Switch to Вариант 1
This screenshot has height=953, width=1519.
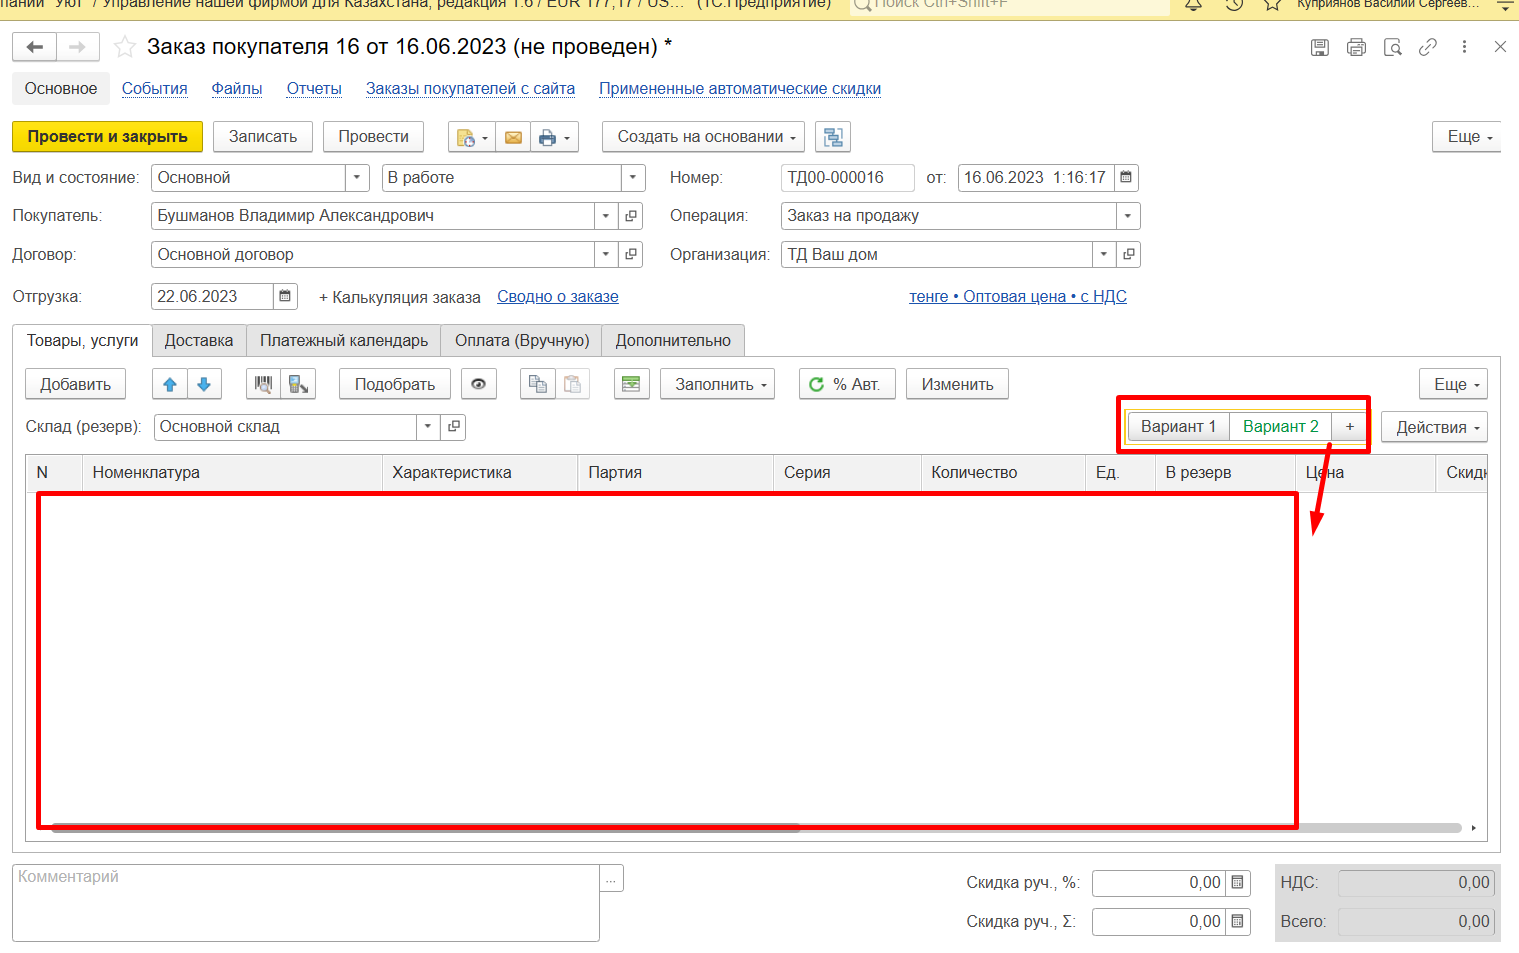click(1178, 427)
